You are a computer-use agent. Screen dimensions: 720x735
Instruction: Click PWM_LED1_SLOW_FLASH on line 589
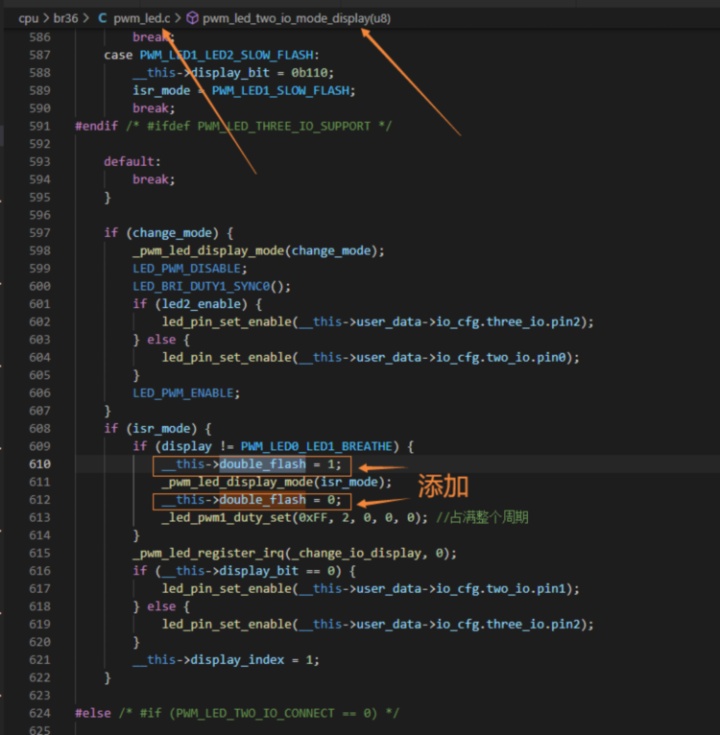281,90
